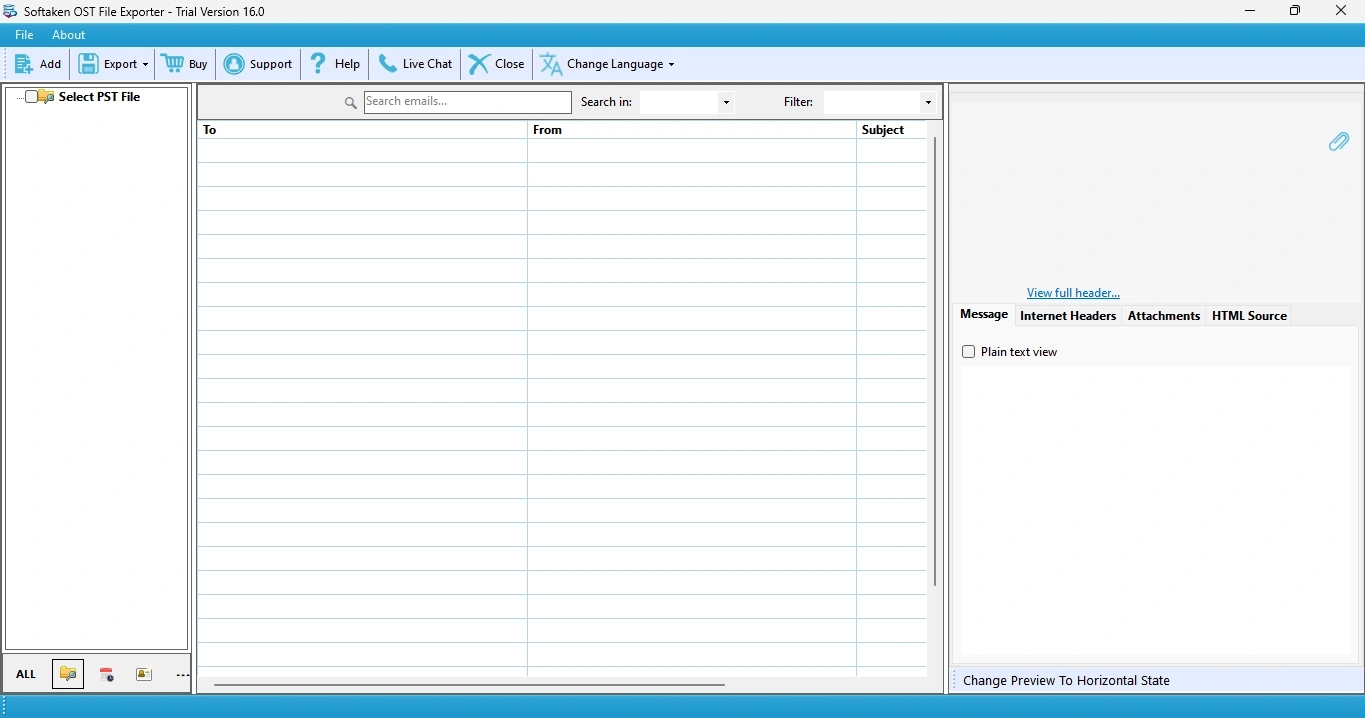Open the View full header link
The image size is (1365, 718).
(x=1073, y=293)
